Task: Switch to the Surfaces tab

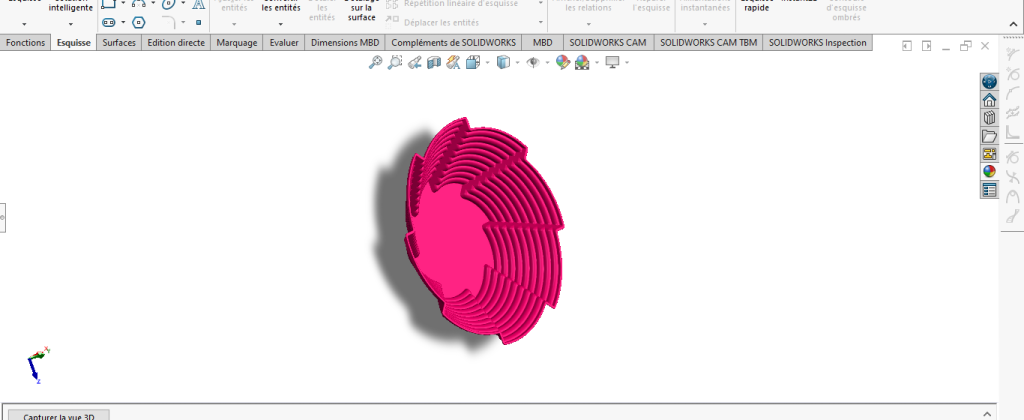Action: 119,42
